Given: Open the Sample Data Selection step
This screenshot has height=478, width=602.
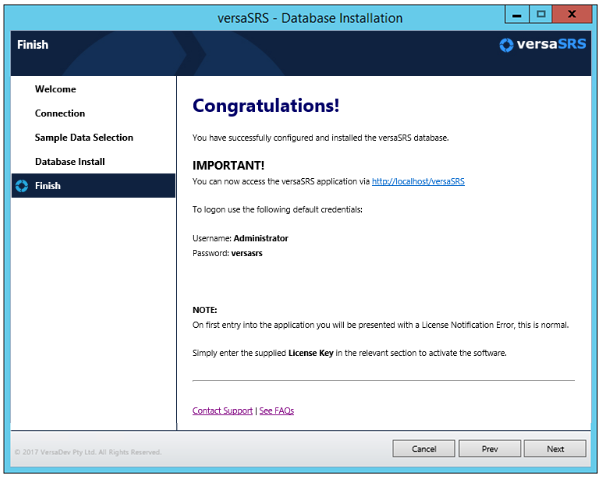Looking at the screenshot, I should (x=84, y=137).
